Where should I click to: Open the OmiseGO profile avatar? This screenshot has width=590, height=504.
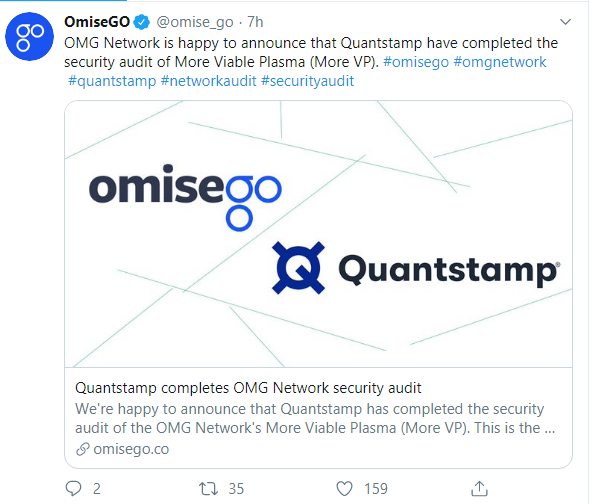pyautogui.click(x=29, y=36)
